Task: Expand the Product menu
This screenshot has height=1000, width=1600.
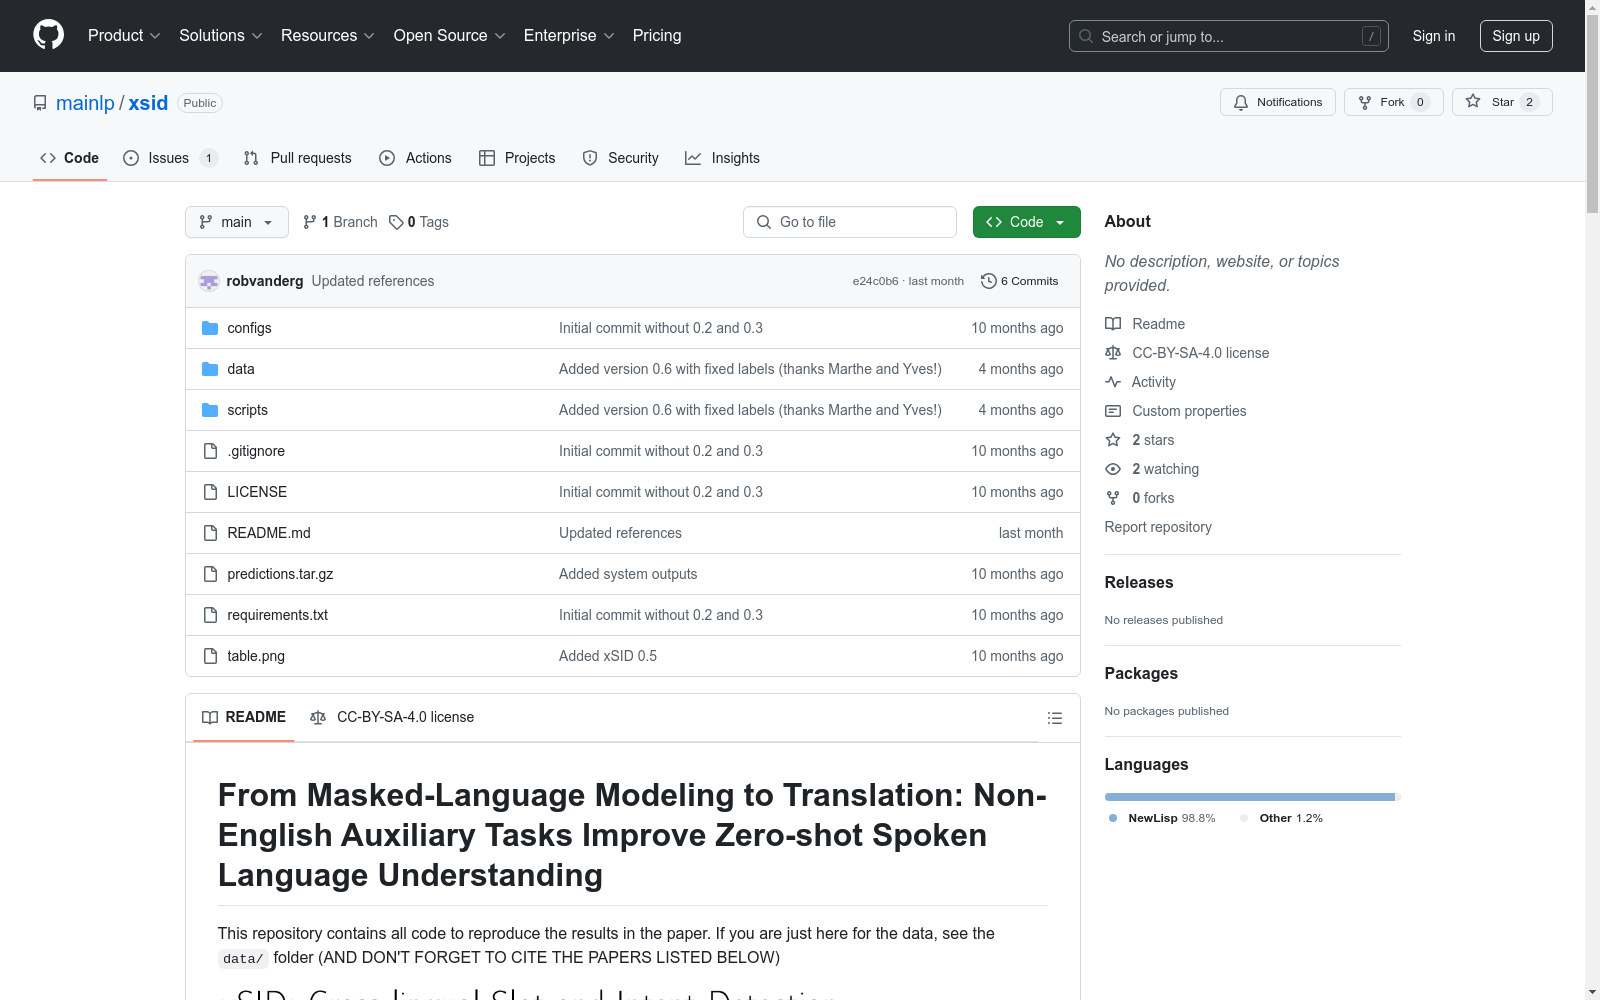Action: tap(124, 35)
